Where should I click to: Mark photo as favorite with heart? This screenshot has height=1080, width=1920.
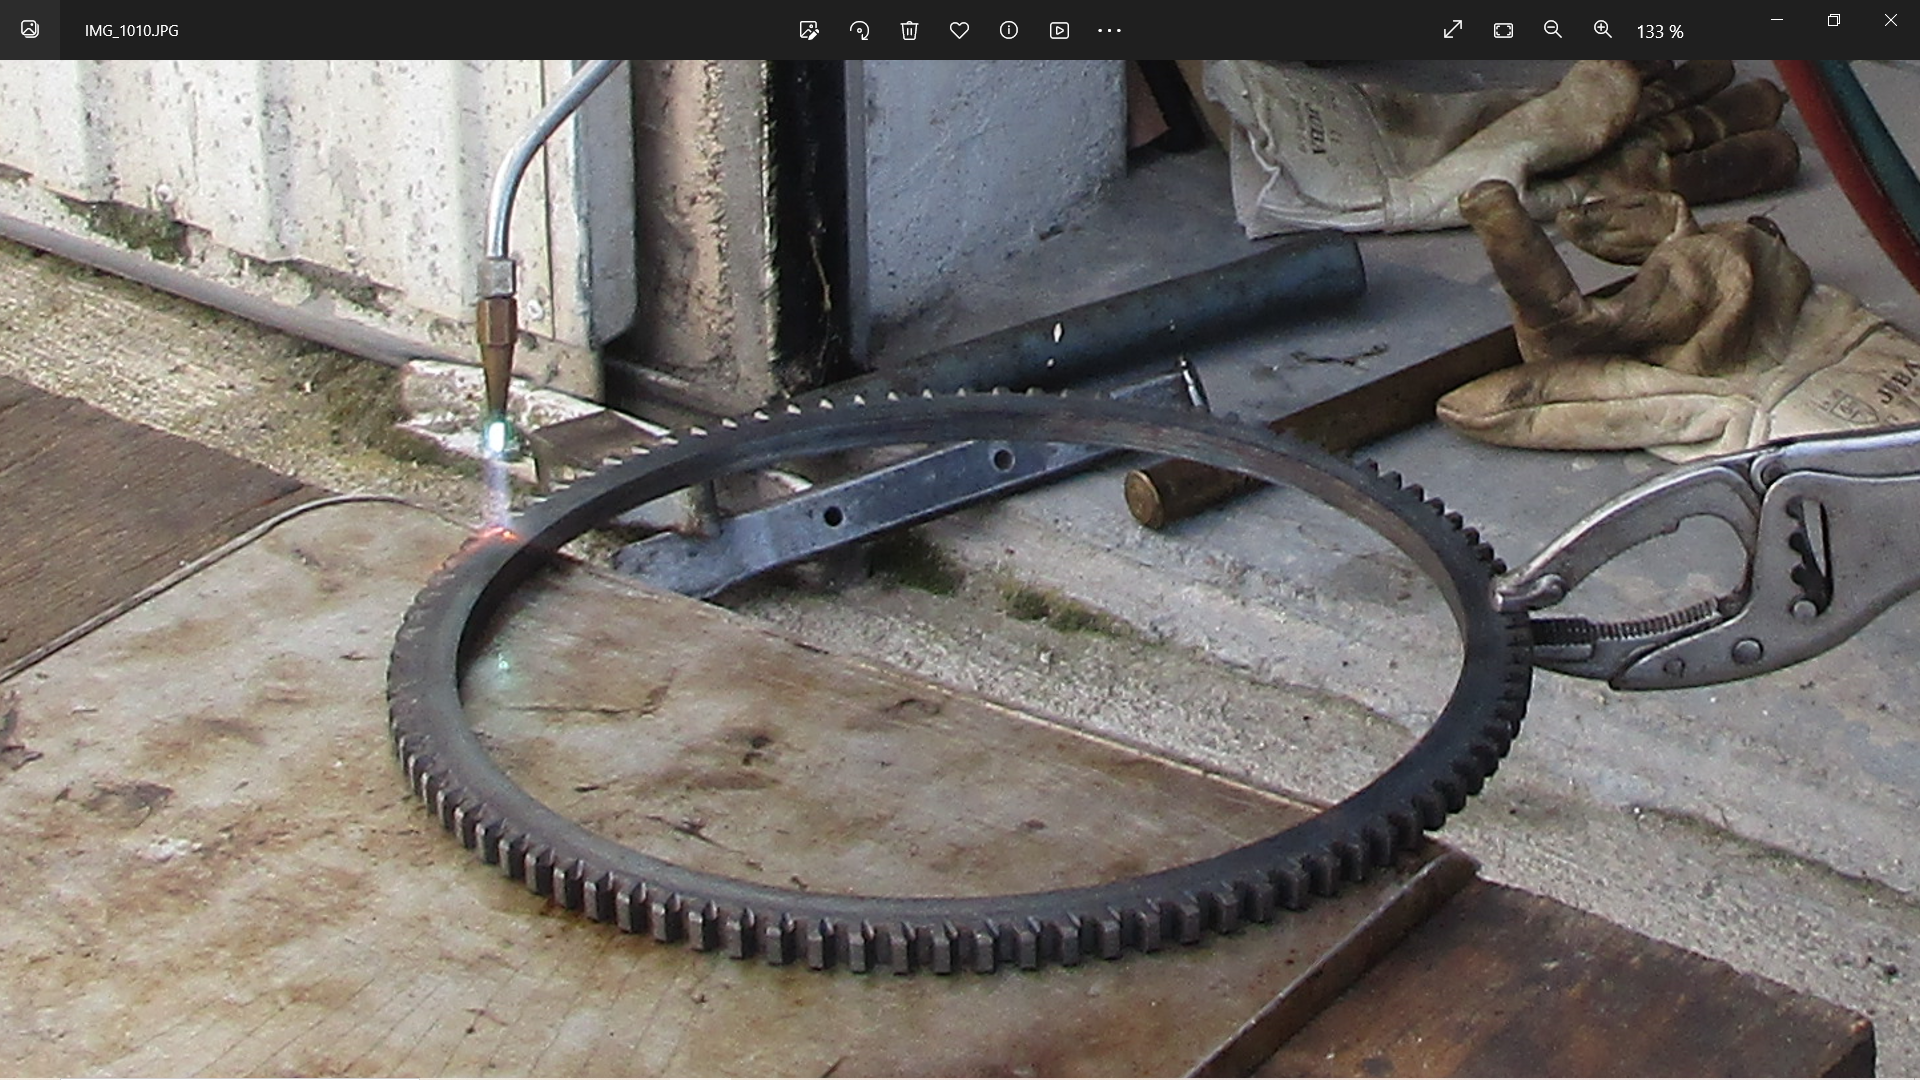tap(959, 30)
